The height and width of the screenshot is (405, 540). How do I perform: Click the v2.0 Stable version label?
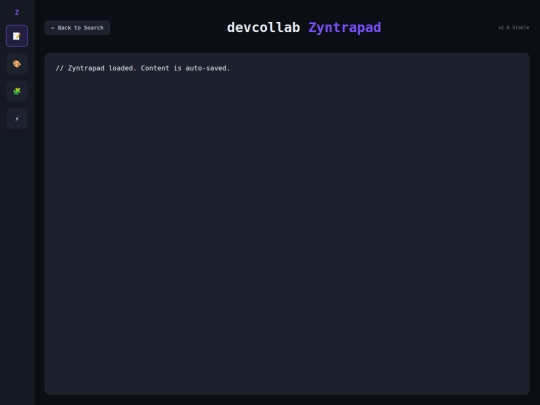coord(513,28)
